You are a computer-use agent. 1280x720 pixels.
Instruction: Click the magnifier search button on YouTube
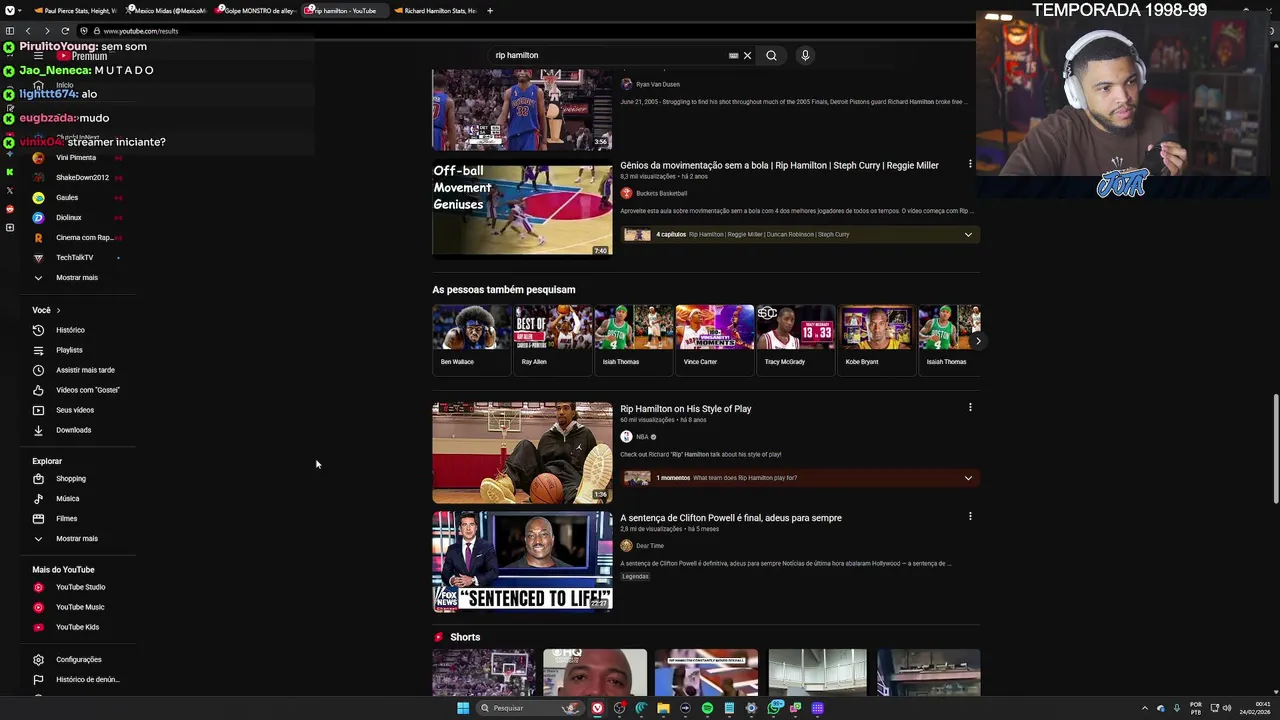771,56
